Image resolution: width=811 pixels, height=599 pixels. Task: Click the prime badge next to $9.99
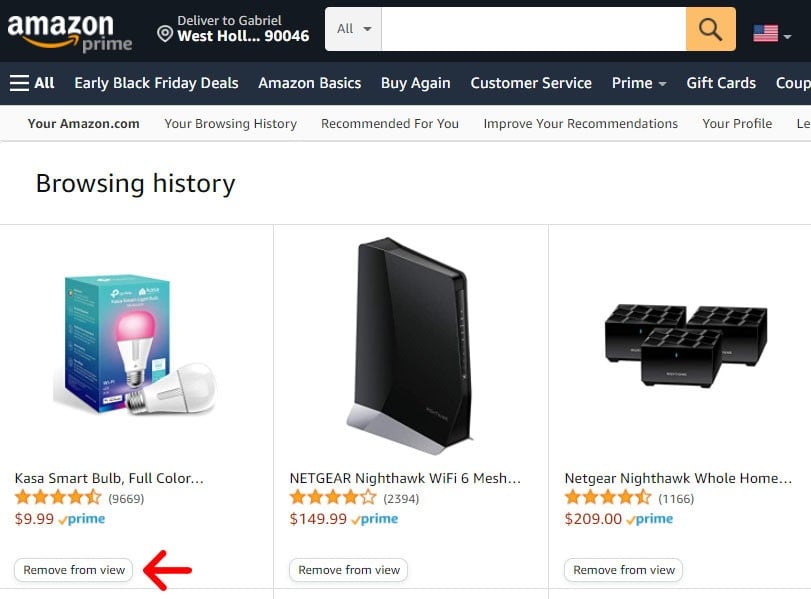(x=82, y=518)
